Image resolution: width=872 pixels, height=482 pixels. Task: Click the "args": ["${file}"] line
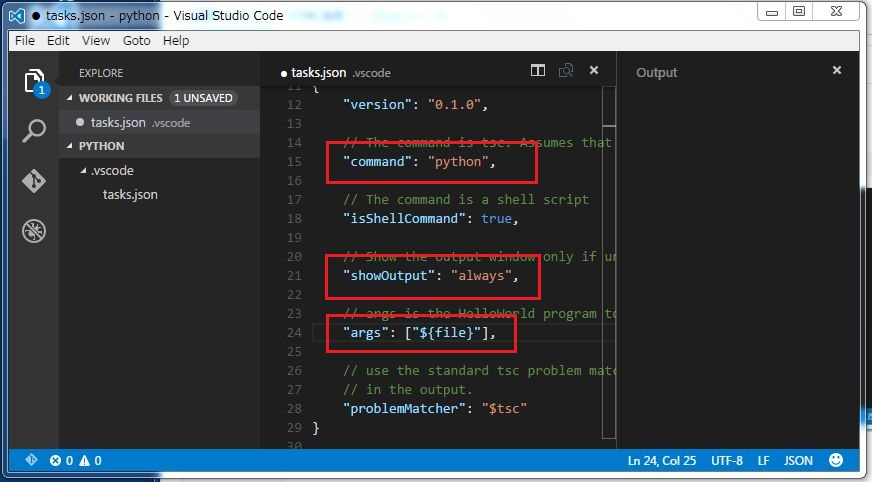pyautogui.click(x=419, y=332)
